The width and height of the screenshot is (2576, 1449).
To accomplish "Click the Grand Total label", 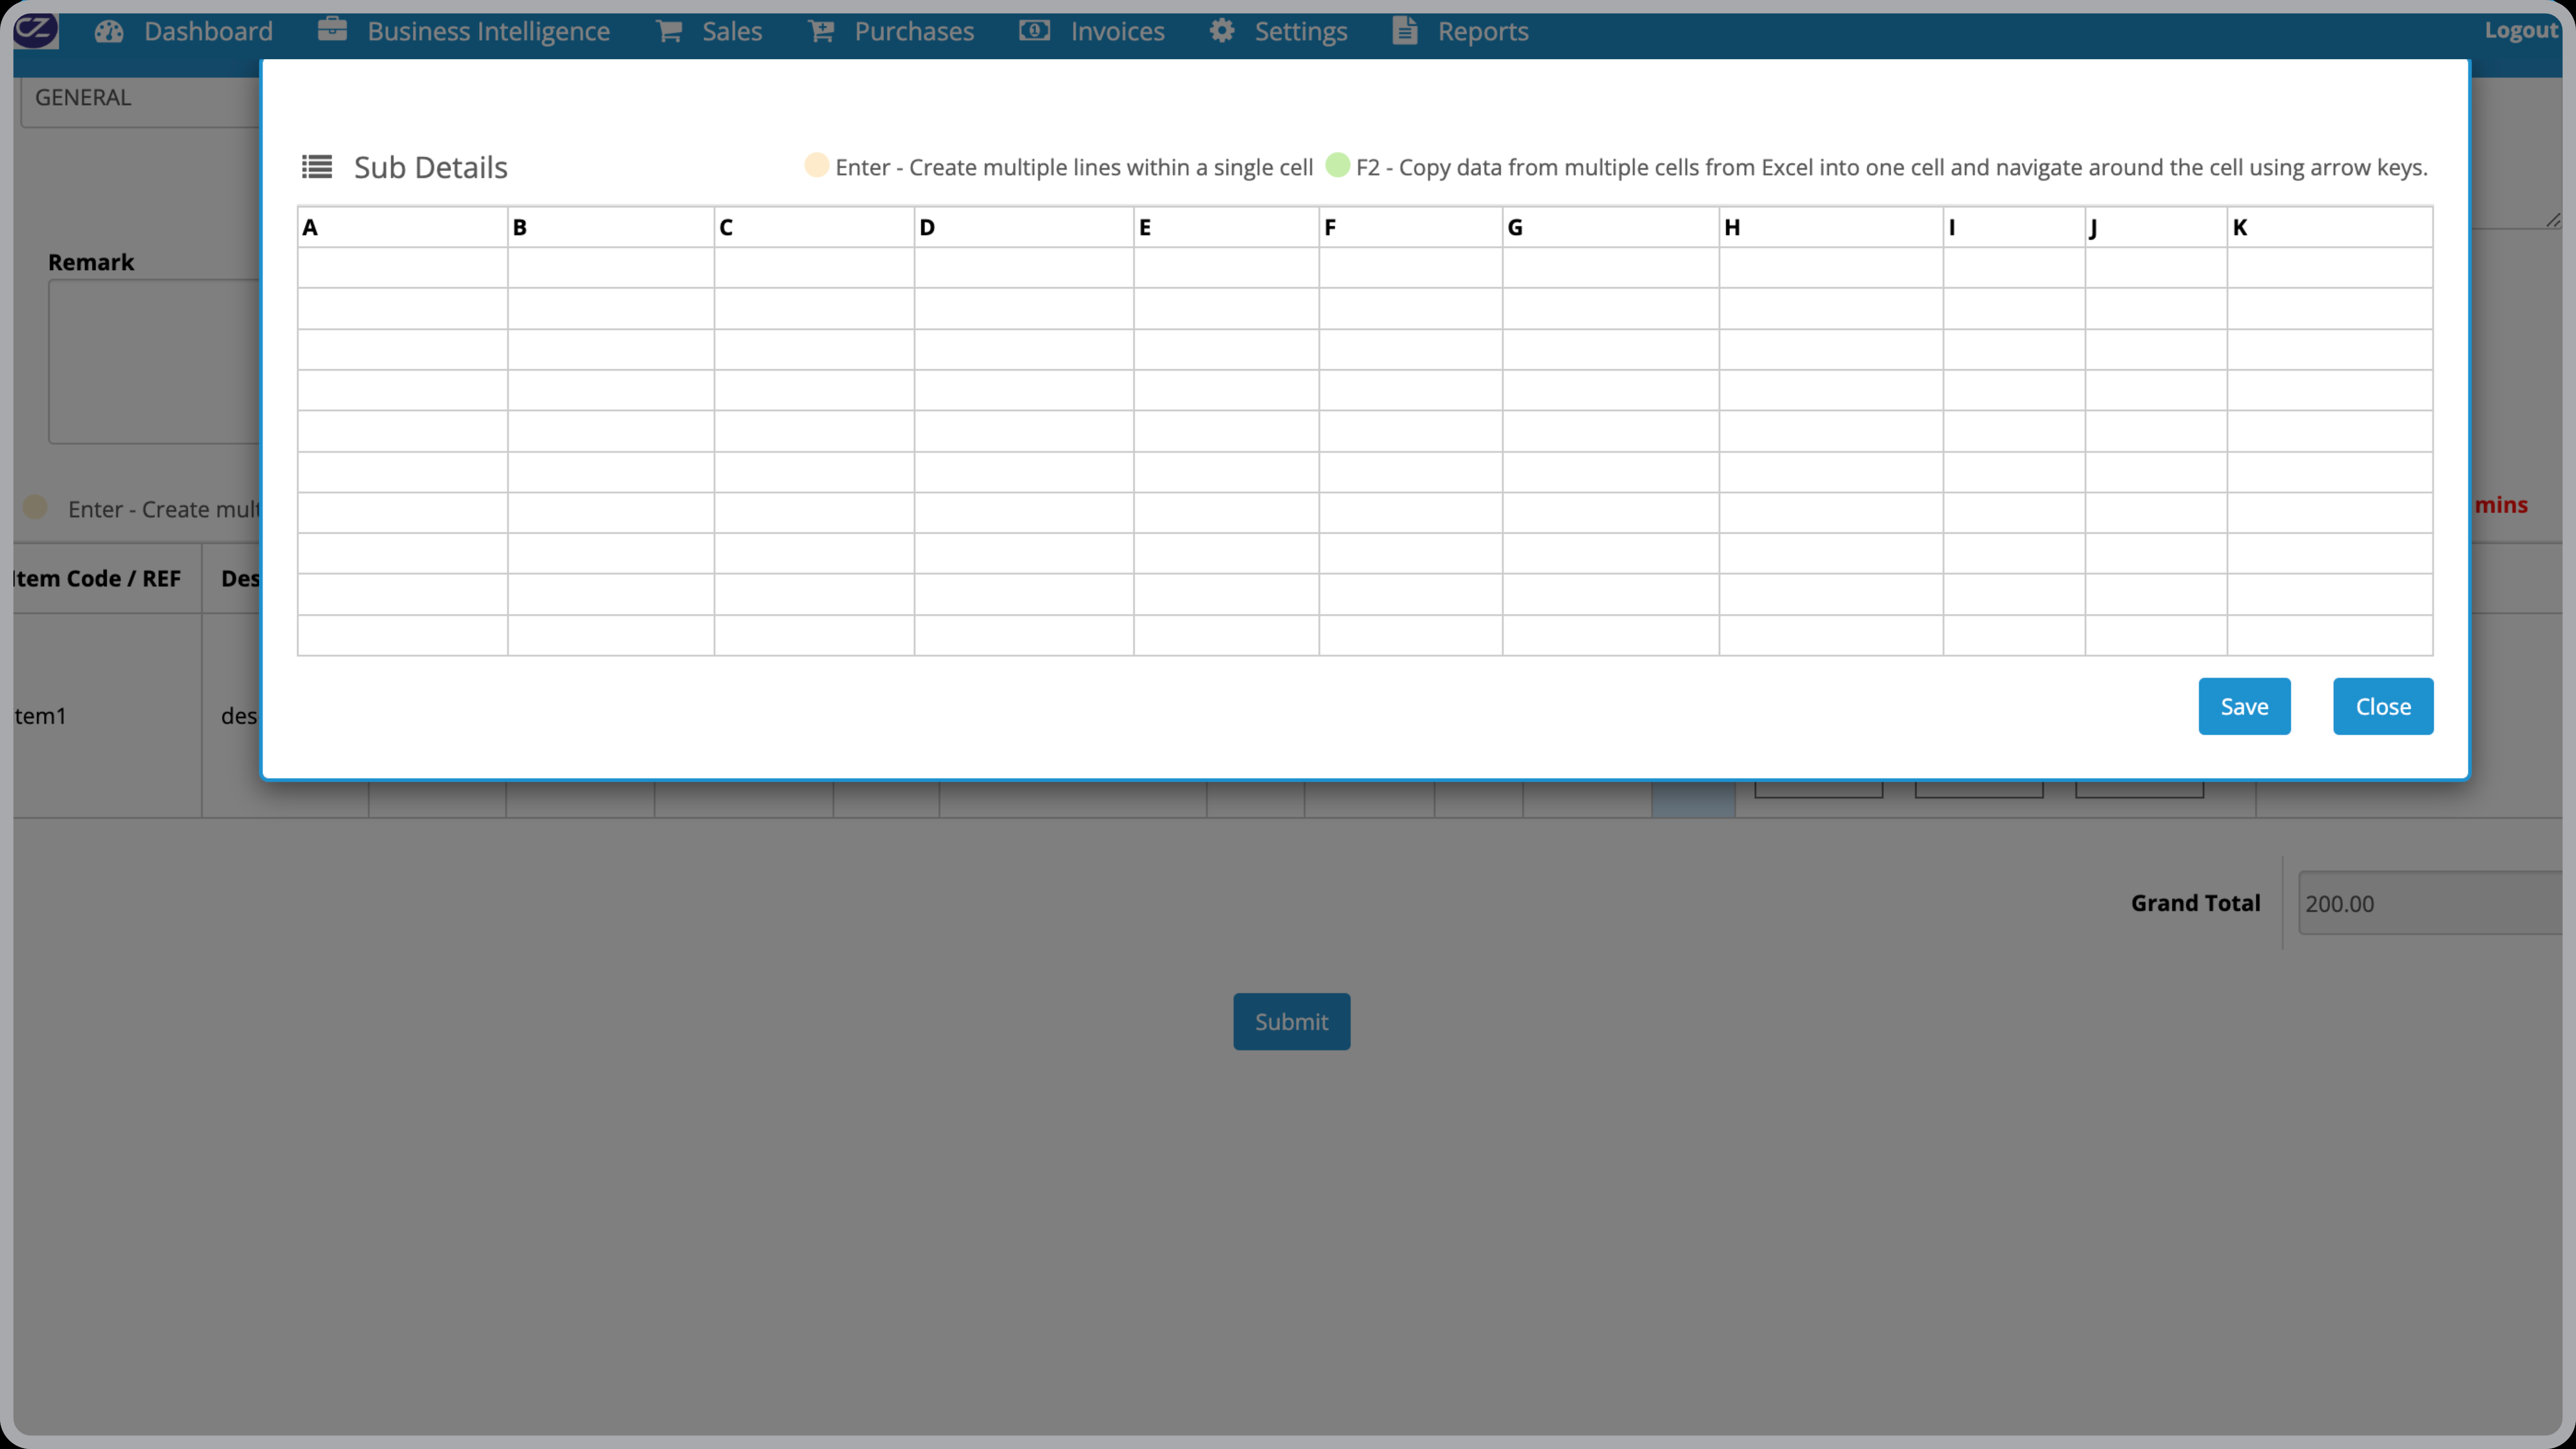I will click(2195, 903).
